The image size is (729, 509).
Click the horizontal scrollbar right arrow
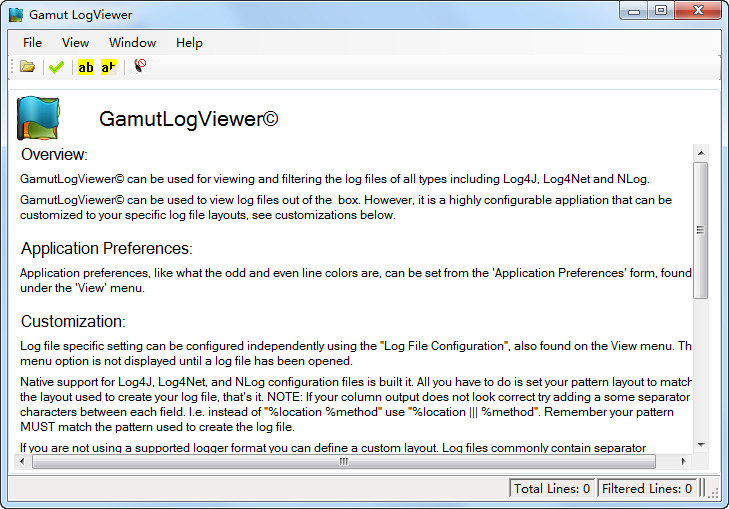tap(683, 461)
